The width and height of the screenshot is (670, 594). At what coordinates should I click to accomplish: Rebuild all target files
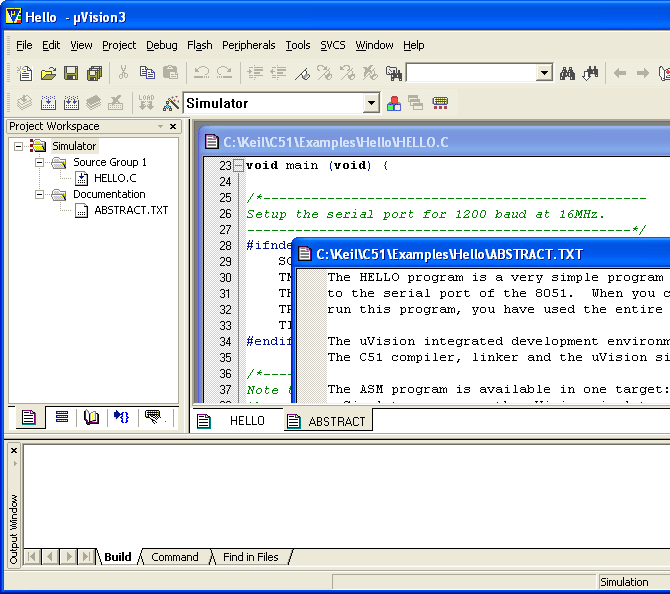click(71, 103)
